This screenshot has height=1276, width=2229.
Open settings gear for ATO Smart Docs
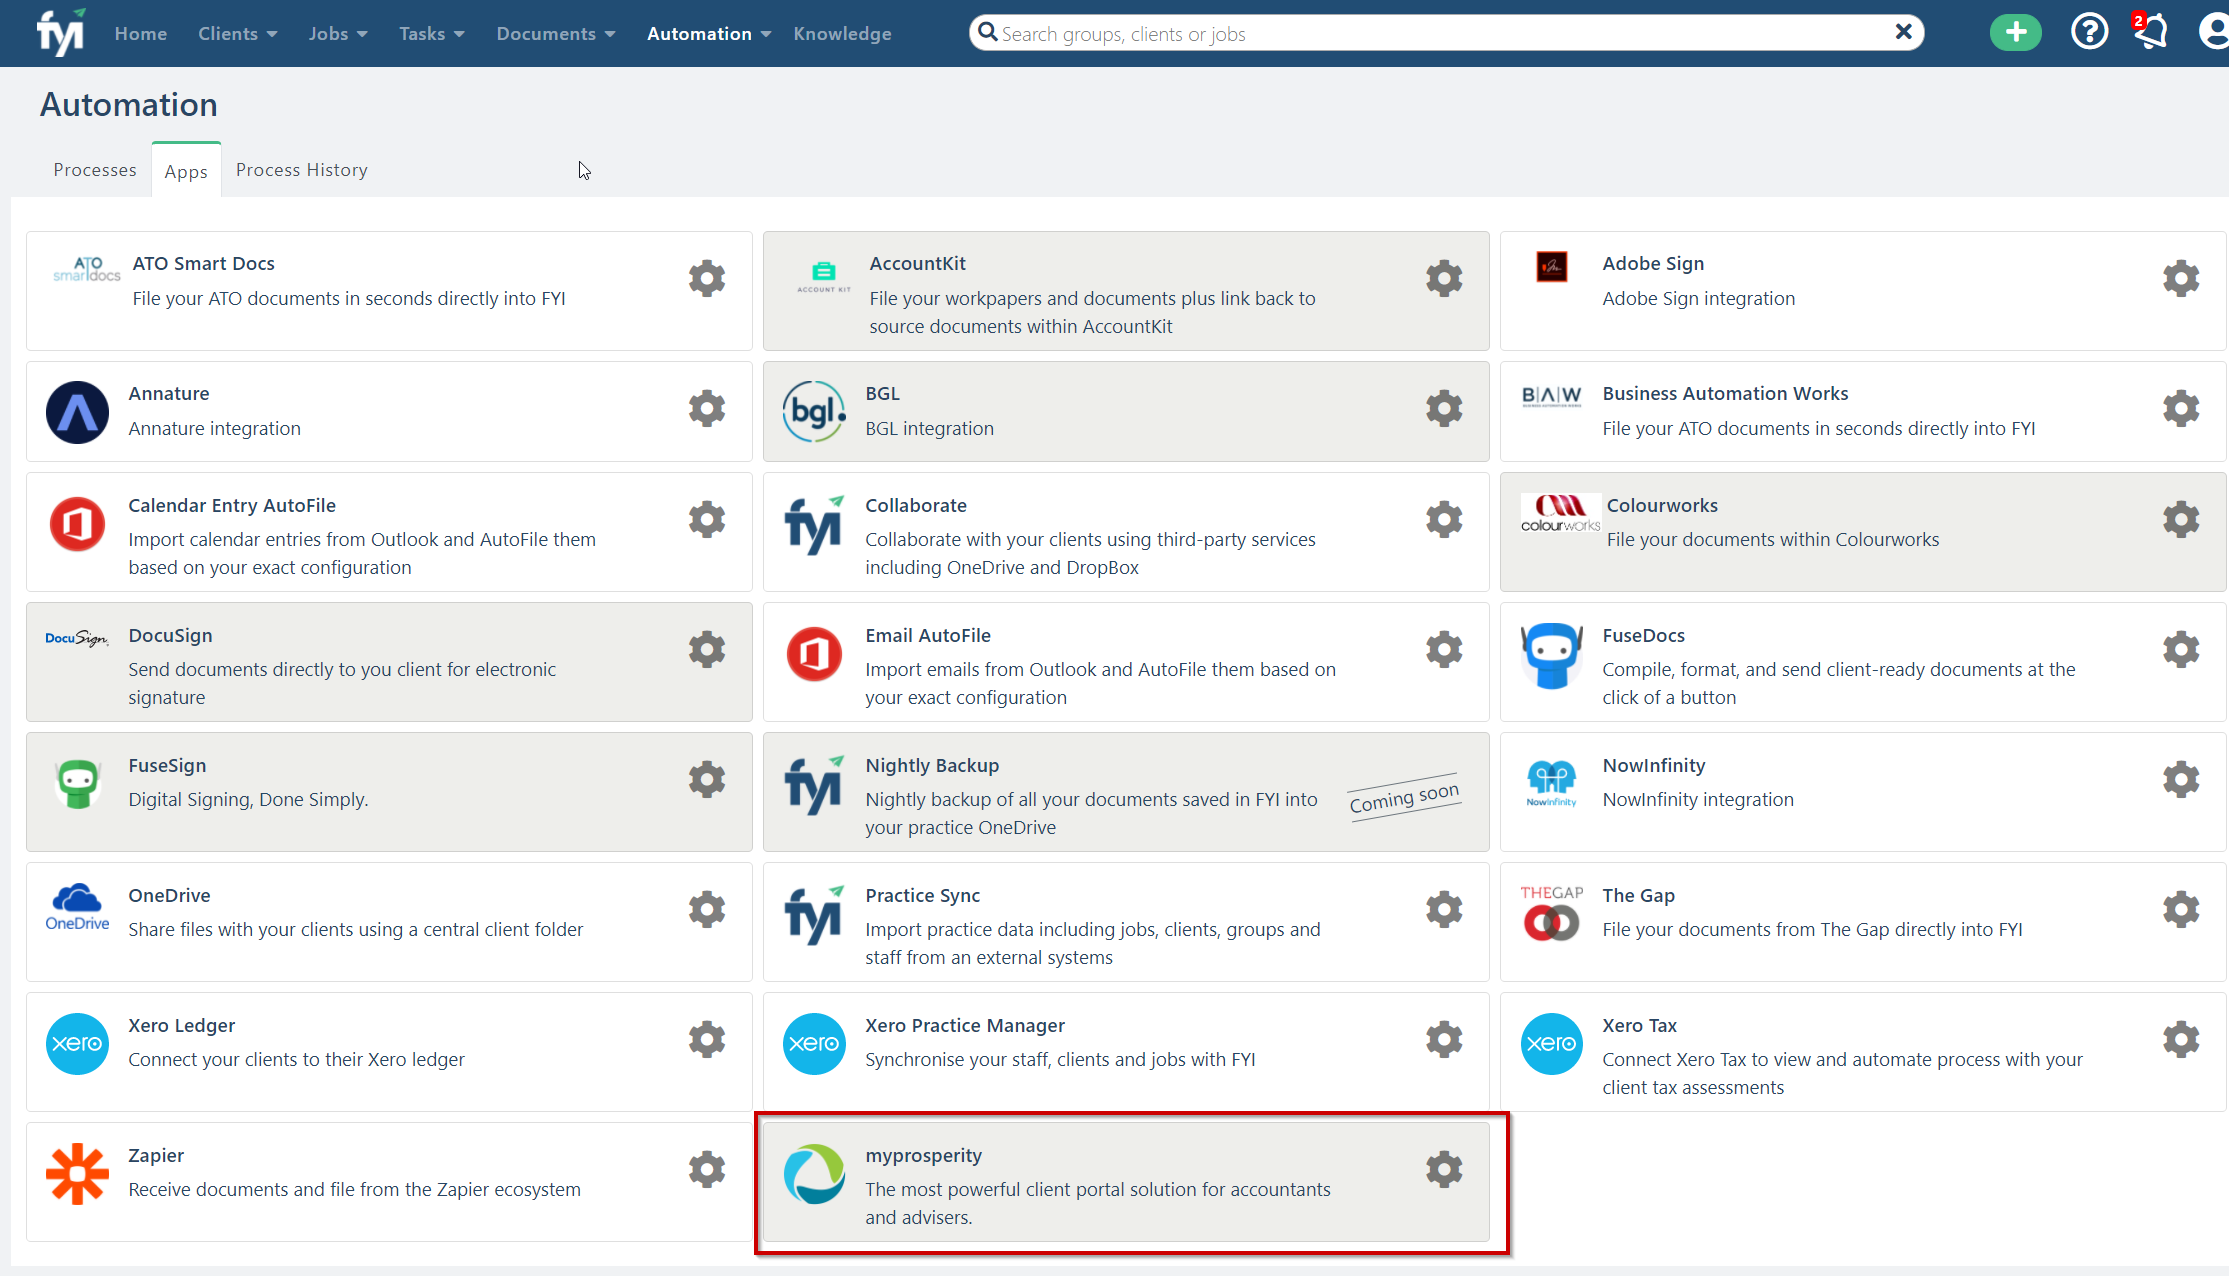(706, 279)
